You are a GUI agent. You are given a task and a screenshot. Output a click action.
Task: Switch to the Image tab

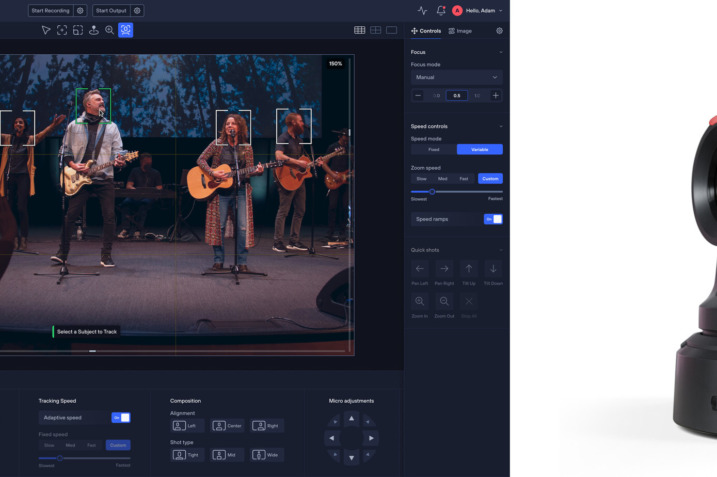coord(460,31)
